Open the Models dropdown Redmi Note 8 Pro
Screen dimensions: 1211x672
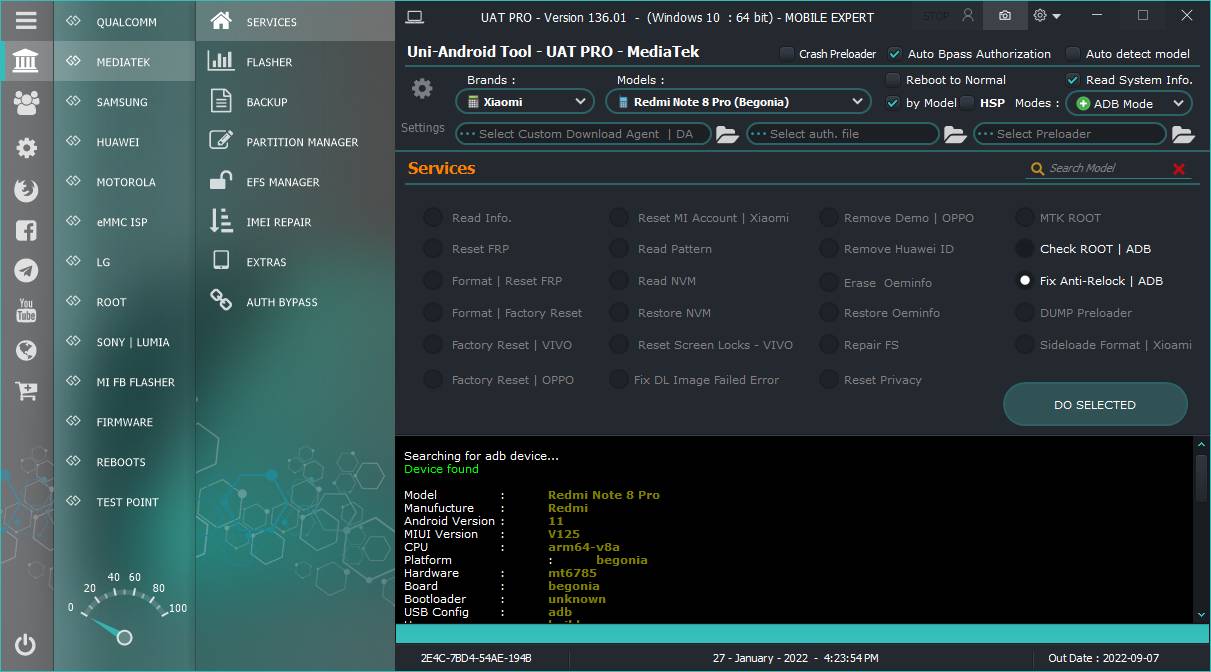738,101
